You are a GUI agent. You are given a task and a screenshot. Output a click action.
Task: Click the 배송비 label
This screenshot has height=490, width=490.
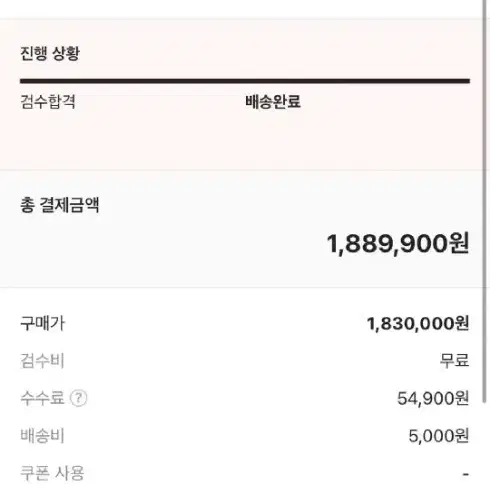[42, 436]
